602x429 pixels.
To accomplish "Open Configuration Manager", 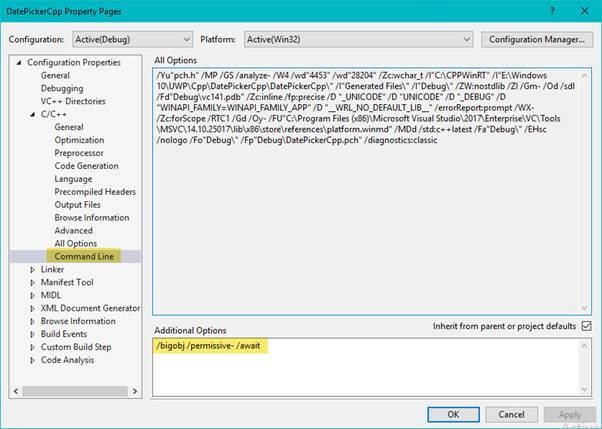I will (x=537, y=39).
